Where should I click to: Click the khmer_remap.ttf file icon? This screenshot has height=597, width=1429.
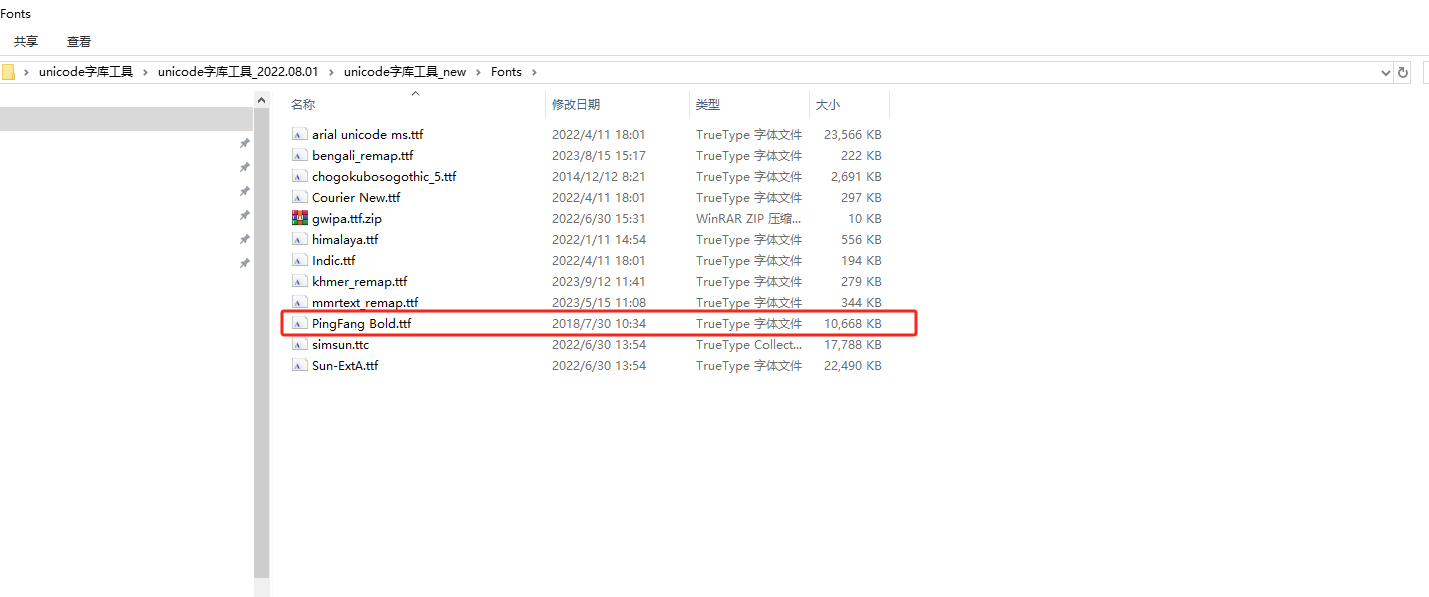coord(299,281)
